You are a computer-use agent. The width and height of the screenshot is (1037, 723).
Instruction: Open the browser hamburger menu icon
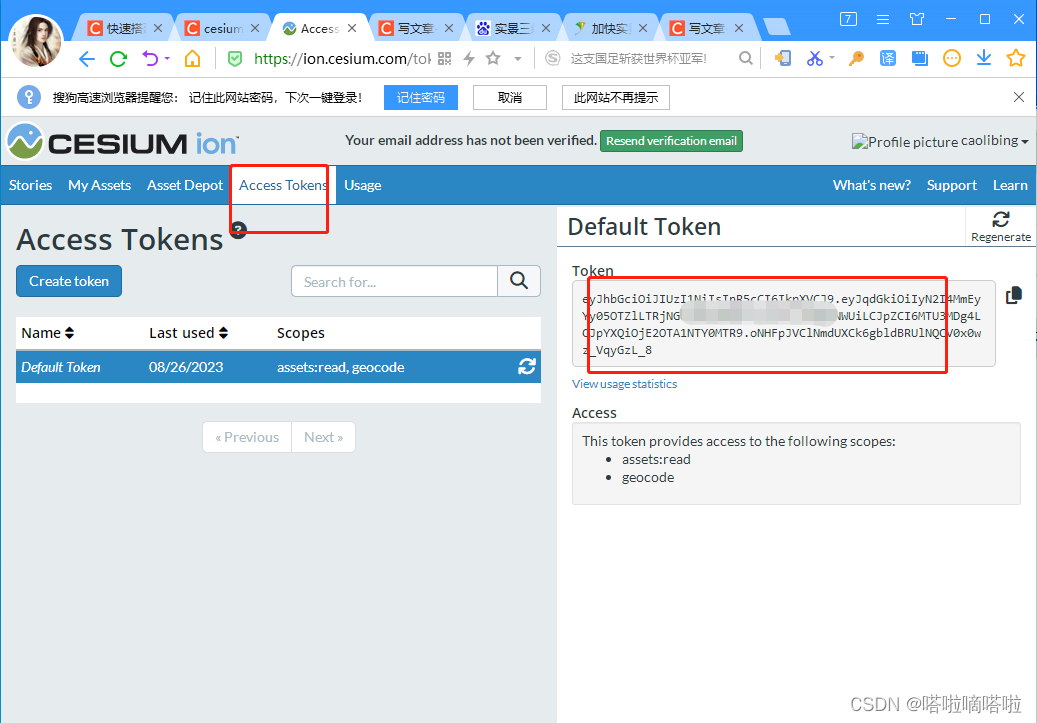tap(882, 19)
